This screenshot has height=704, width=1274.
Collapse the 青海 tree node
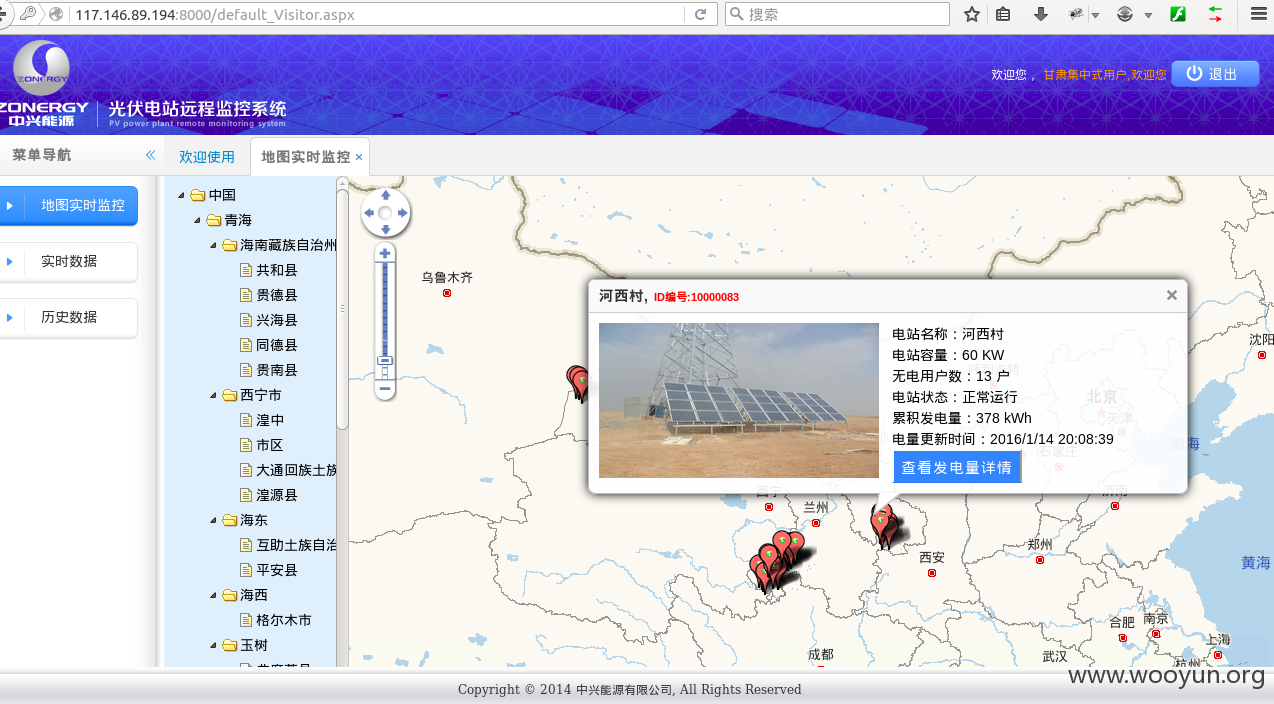[x=197, y=220]
